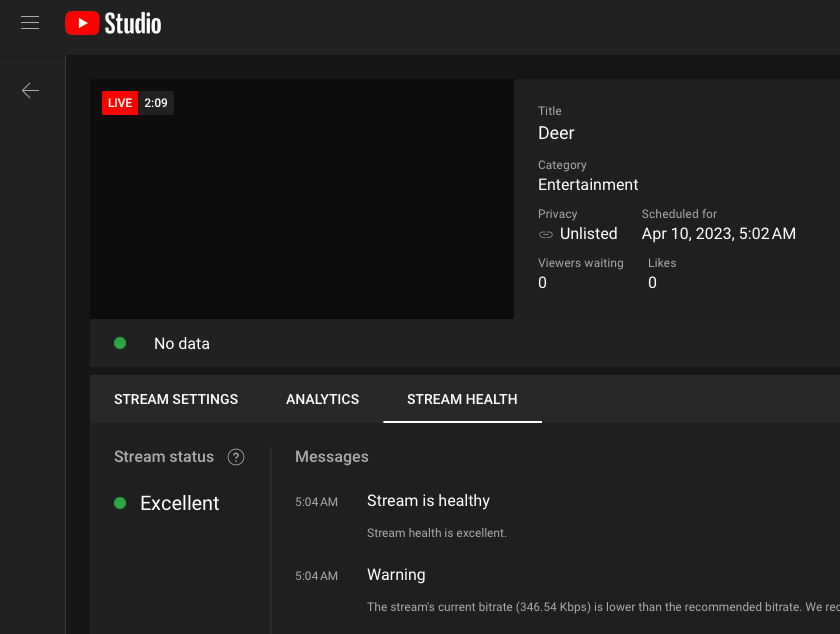Open the ANALYTICS tab
Viewport: 840px width, 634px height.
pos(322,399)
